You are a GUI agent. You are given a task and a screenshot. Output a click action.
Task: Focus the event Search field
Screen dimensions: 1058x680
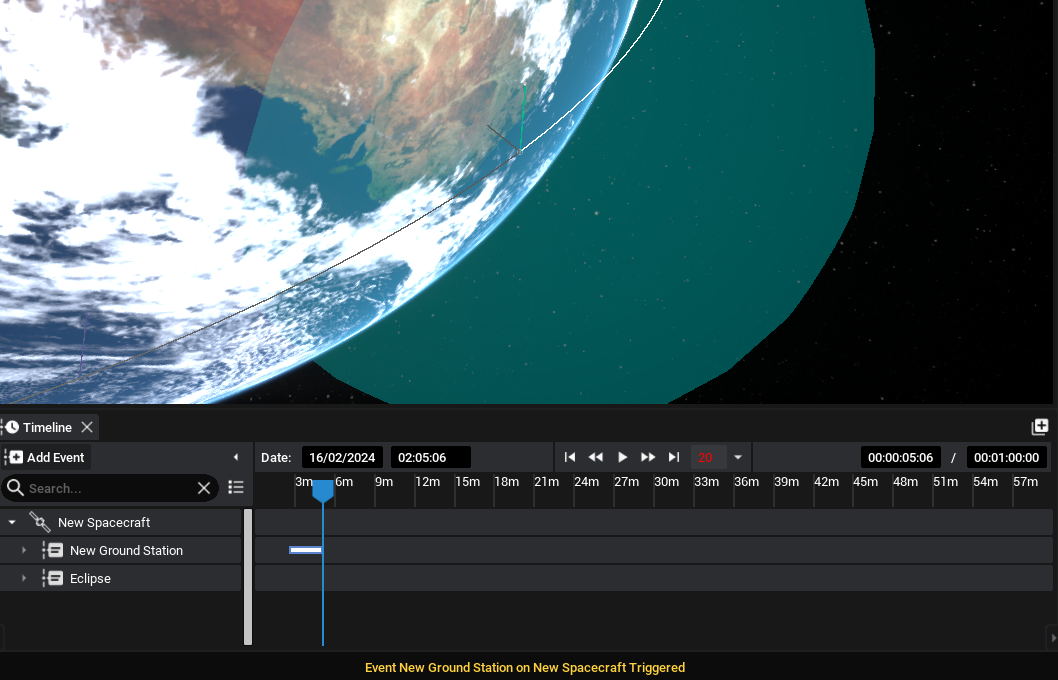click(109, 488)
